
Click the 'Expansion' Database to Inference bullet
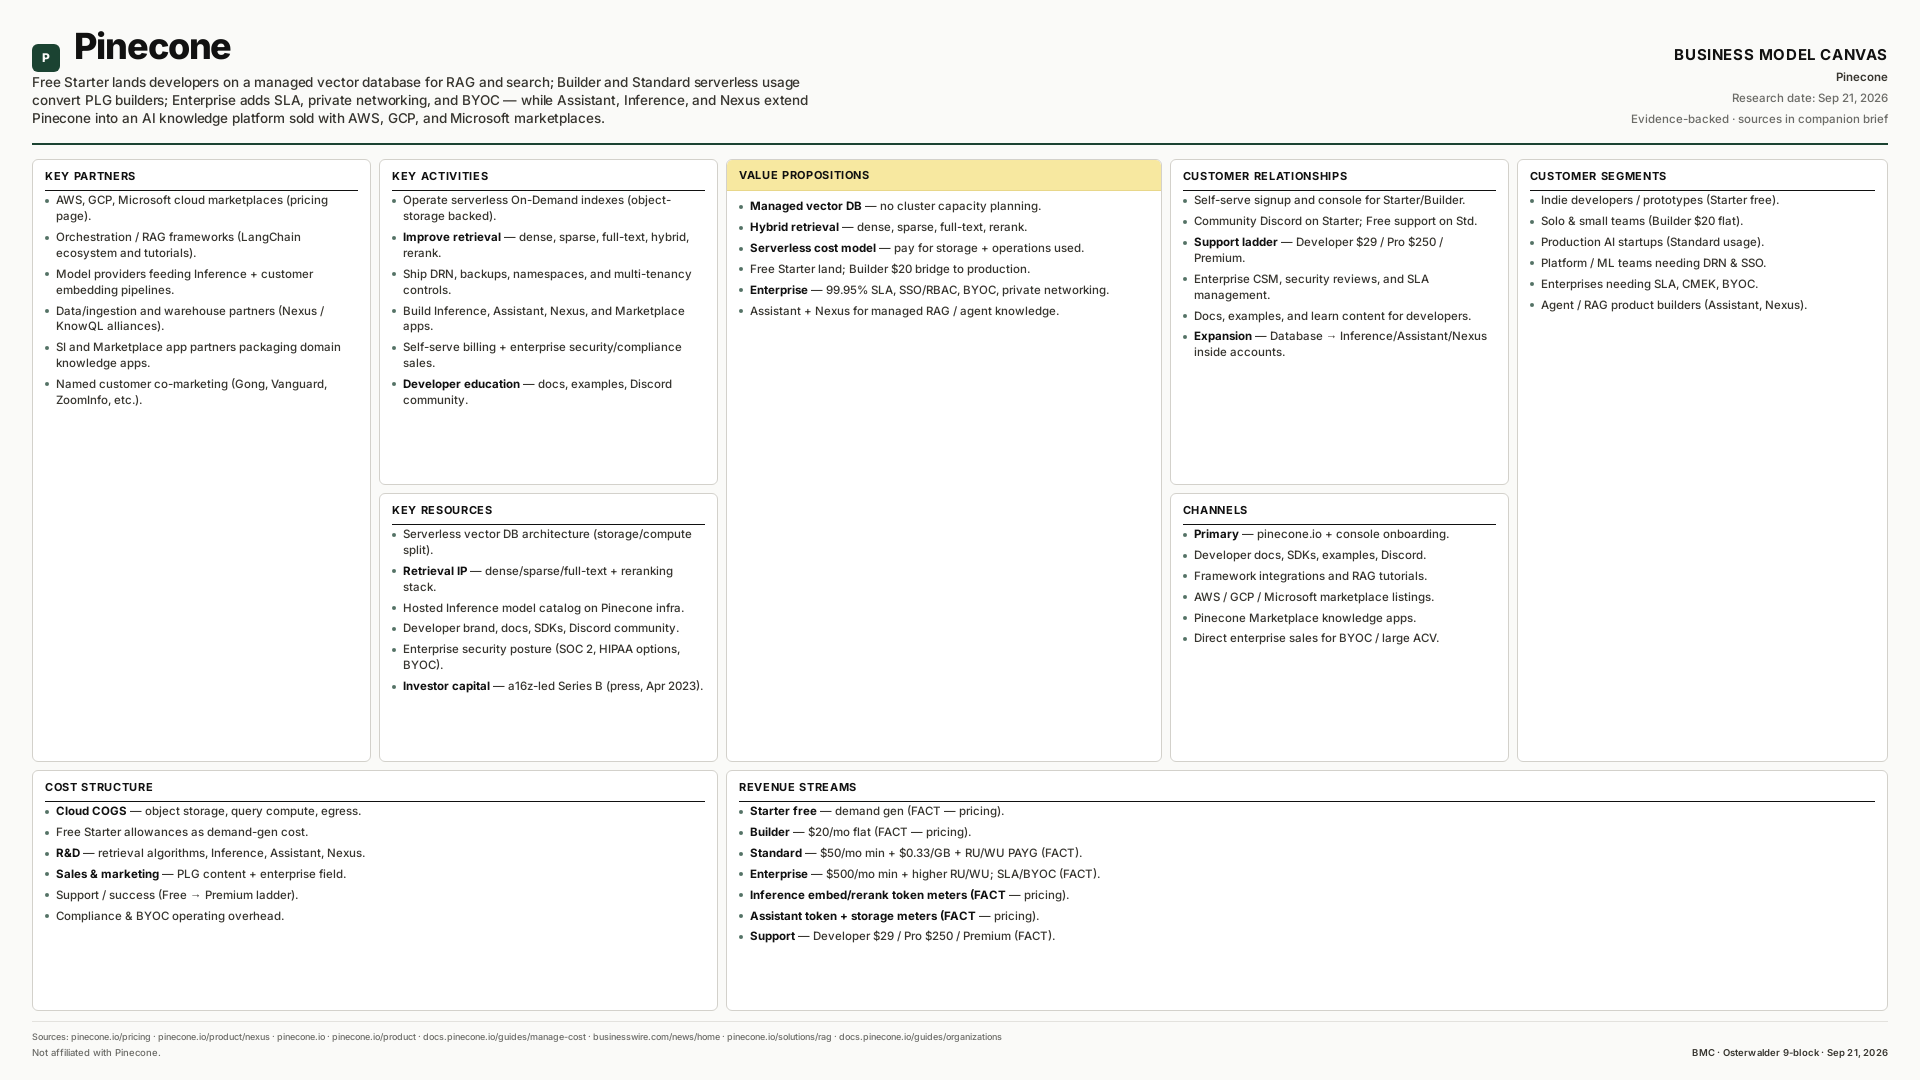click(1340, 344)
